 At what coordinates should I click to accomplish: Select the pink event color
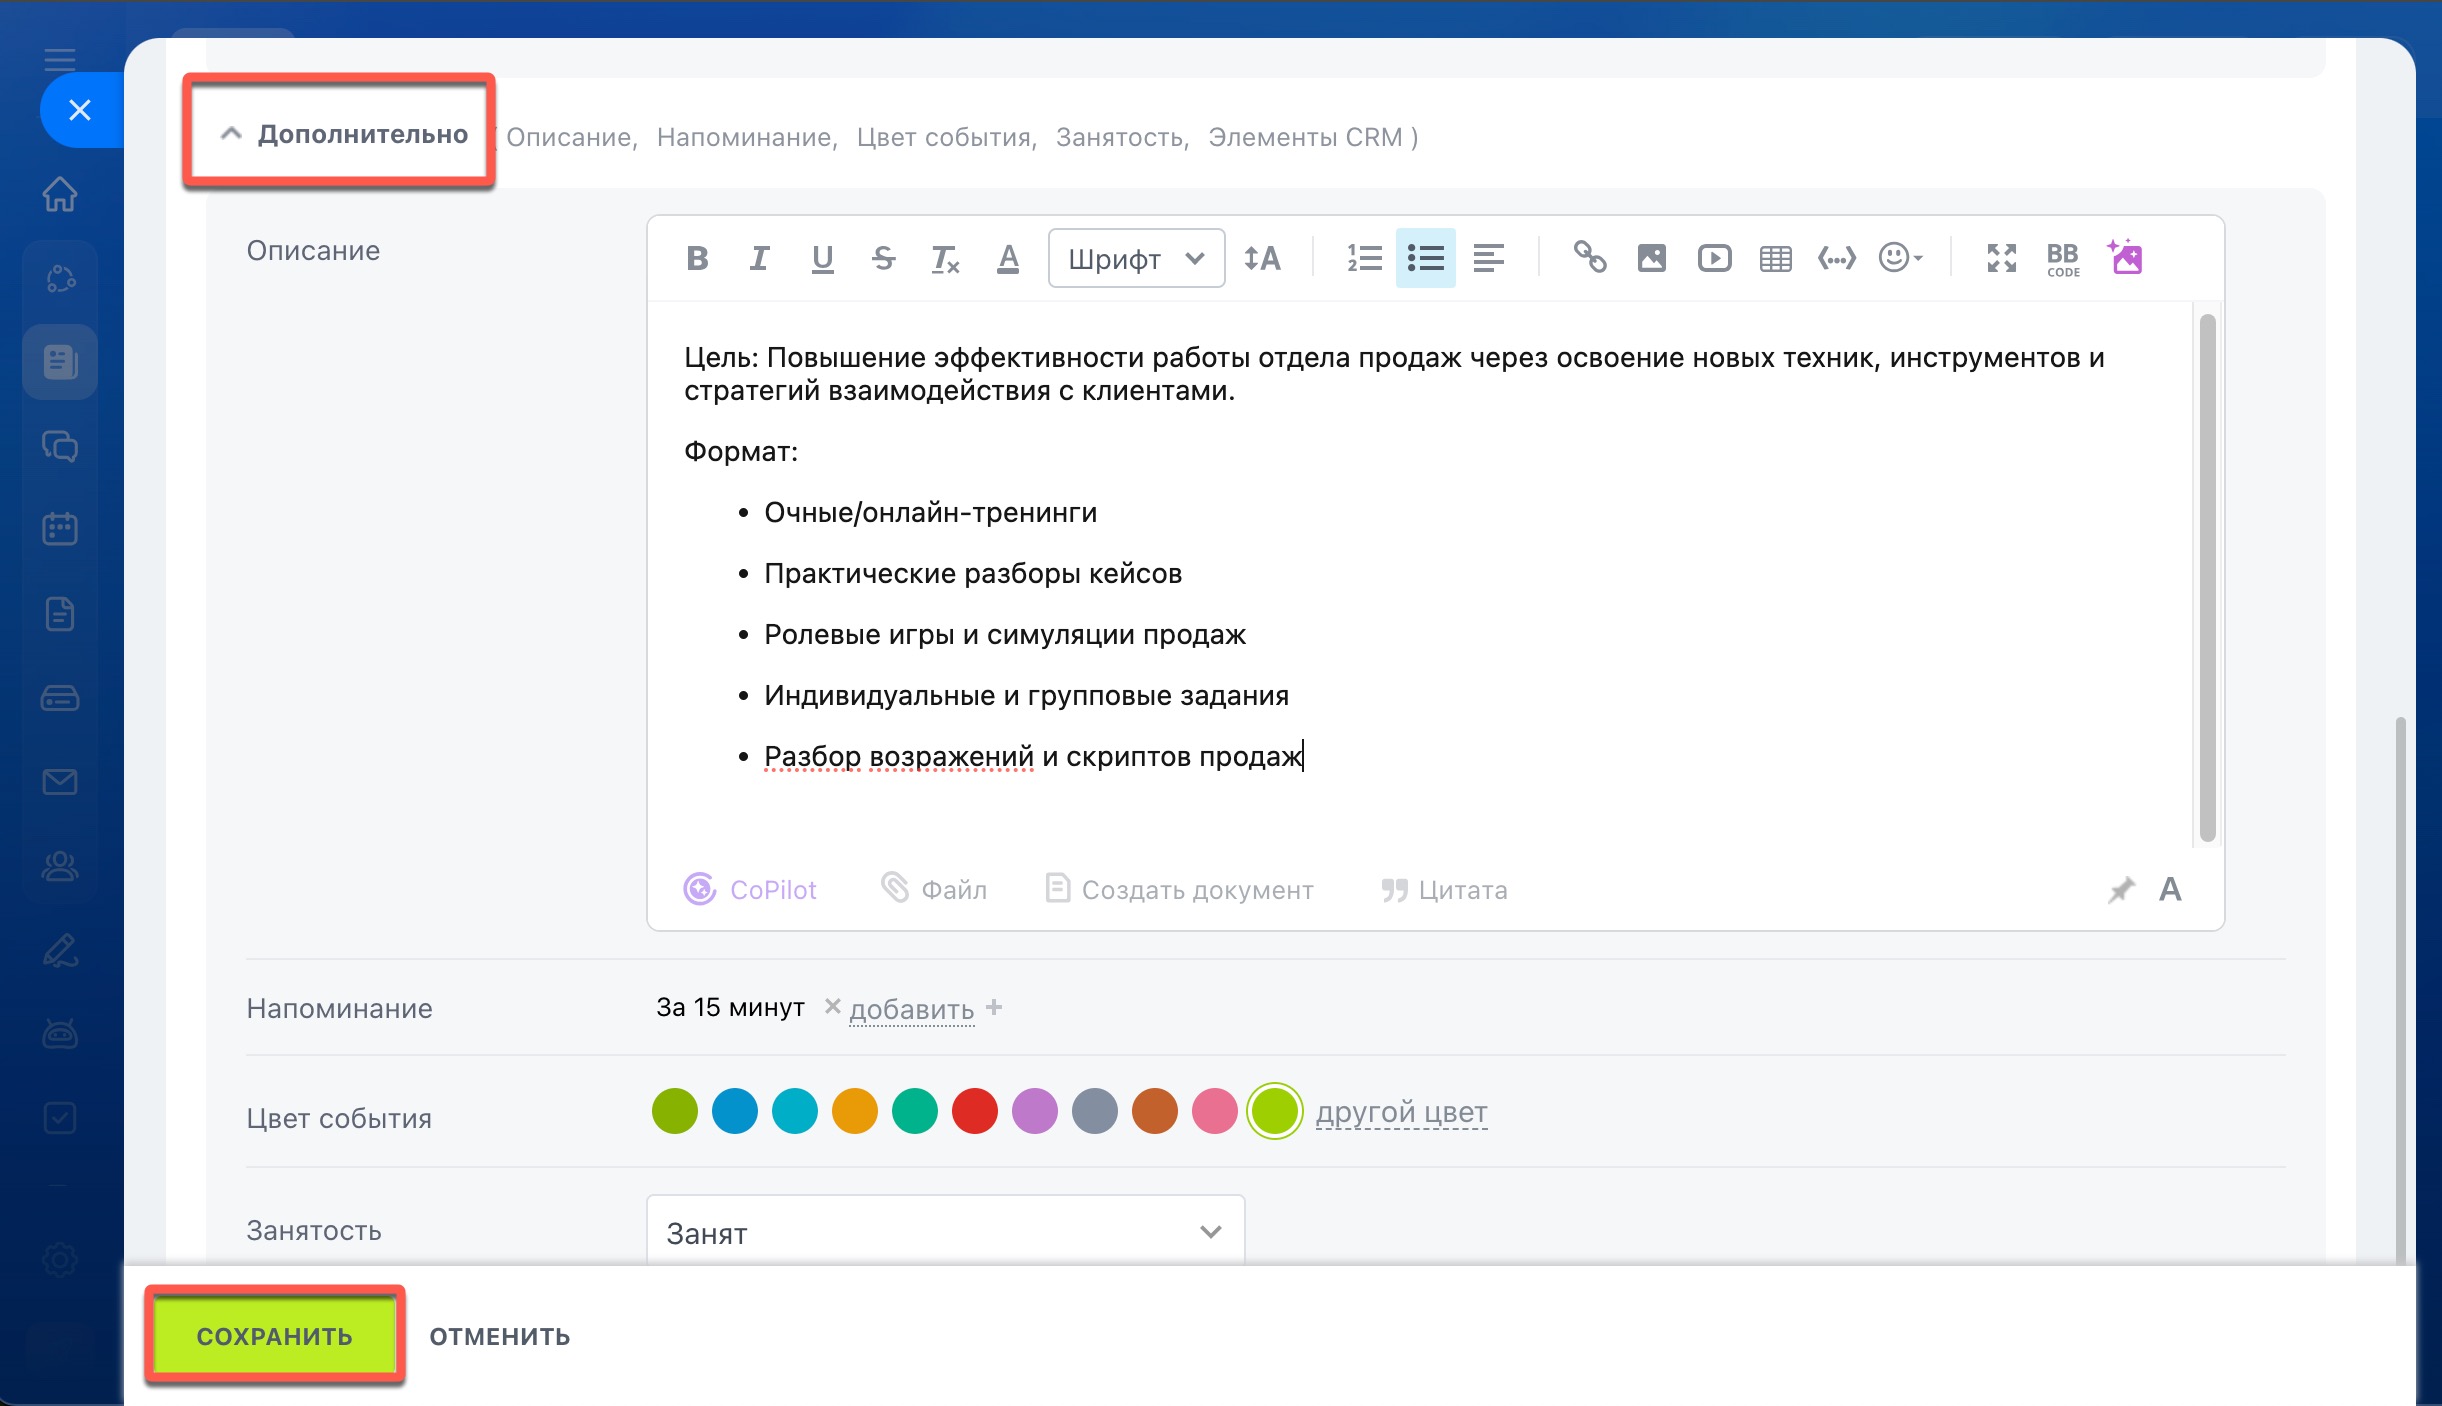pos(1215,1111)
